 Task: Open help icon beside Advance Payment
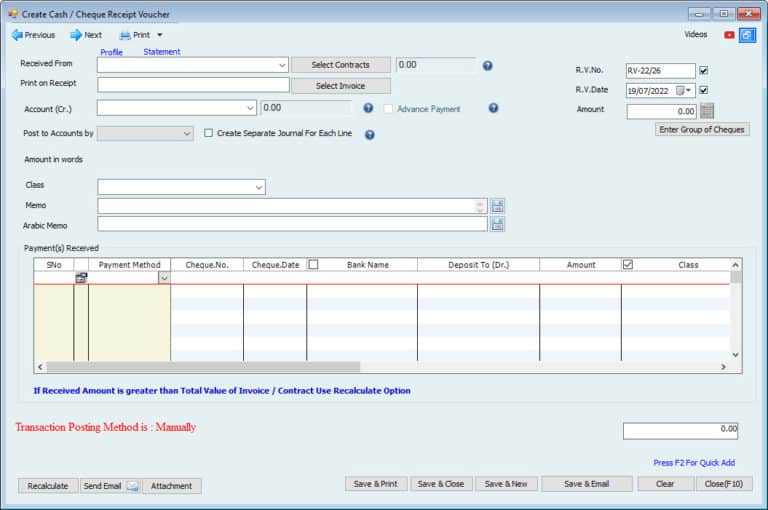493,108
